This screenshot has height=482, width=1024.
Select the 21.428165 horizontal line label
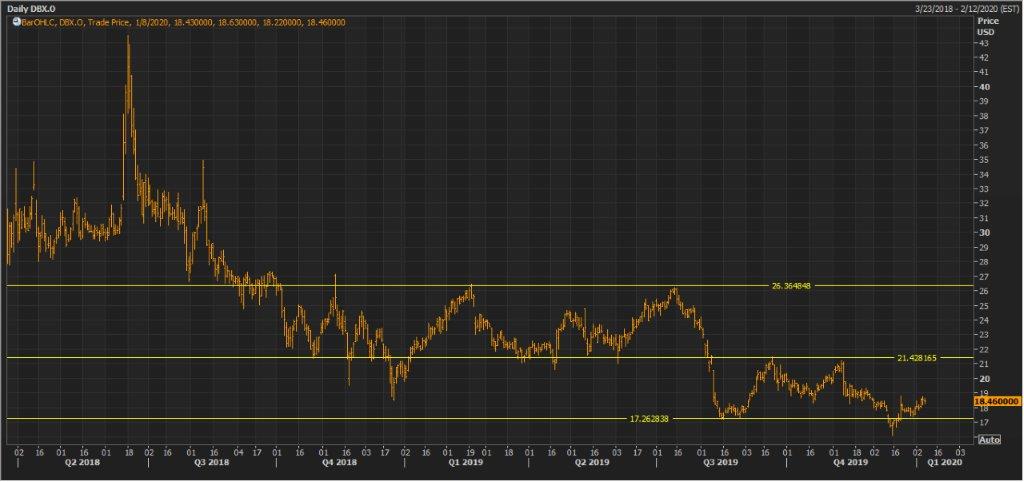pyautogui.click(x=917, y=358)
